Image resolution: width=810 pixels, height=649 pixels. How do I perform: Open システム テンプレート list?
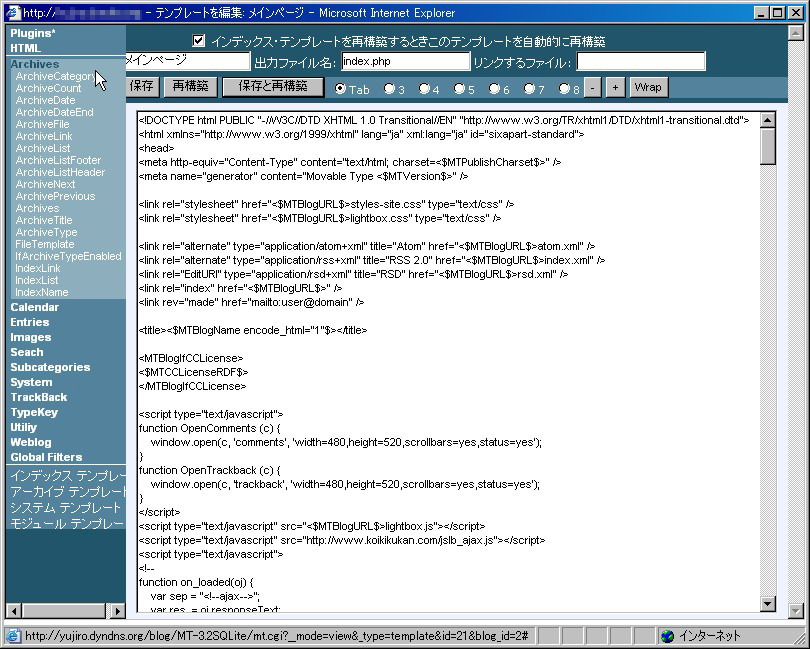66,507
